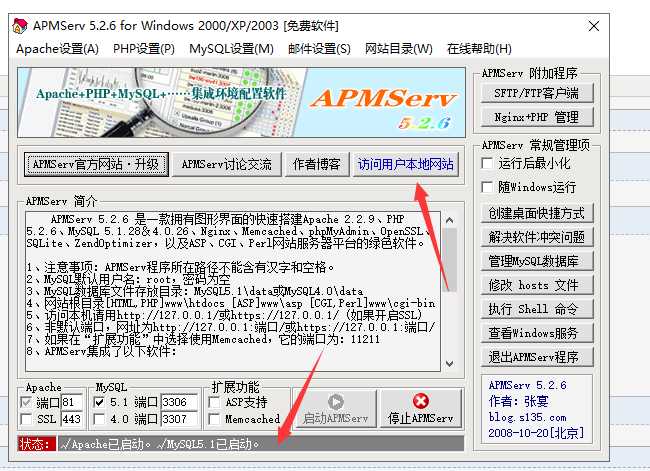Click the status text MySQL5.1已启动
Screen dimensions: 650x471
pyautogui.click(x=208, y=444)
